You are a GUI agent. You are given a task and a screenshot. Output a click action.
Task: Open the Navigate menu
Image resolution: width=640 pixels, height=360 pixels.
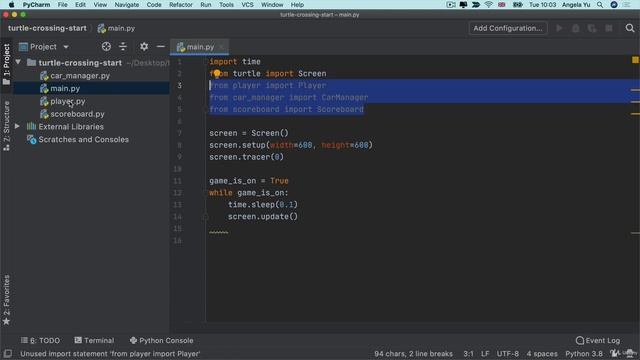click(127, 5)
